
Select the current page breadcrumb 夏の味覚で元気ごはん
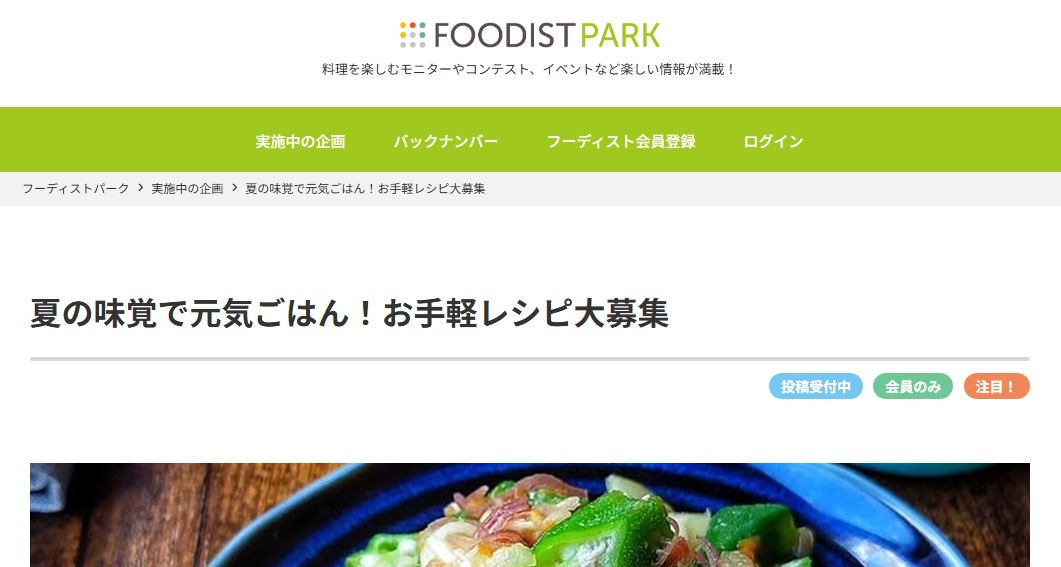[365, 189]
